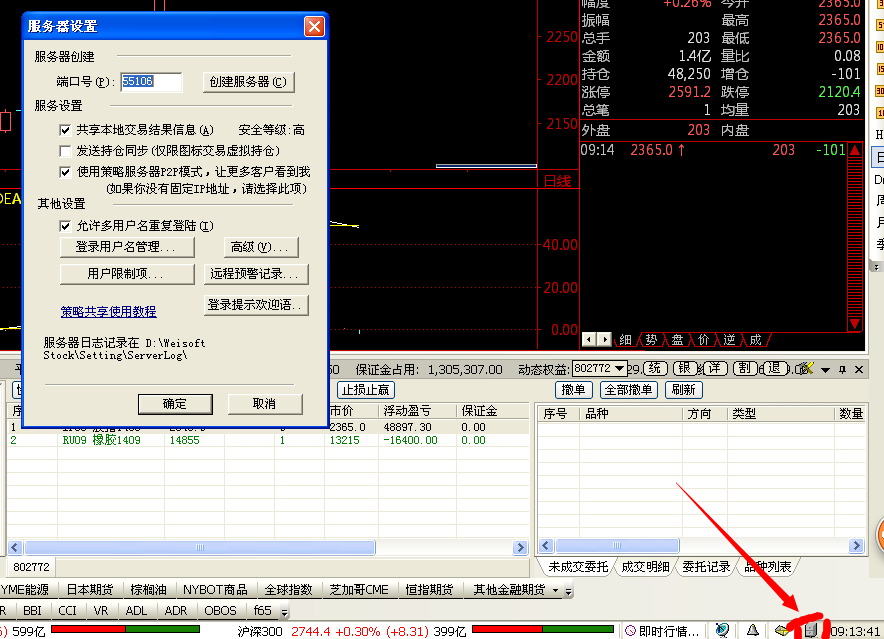Viewport: 884px width, 639px height.
Task: Select the OBOS indicator tab
Action: (x=220, y=611)
